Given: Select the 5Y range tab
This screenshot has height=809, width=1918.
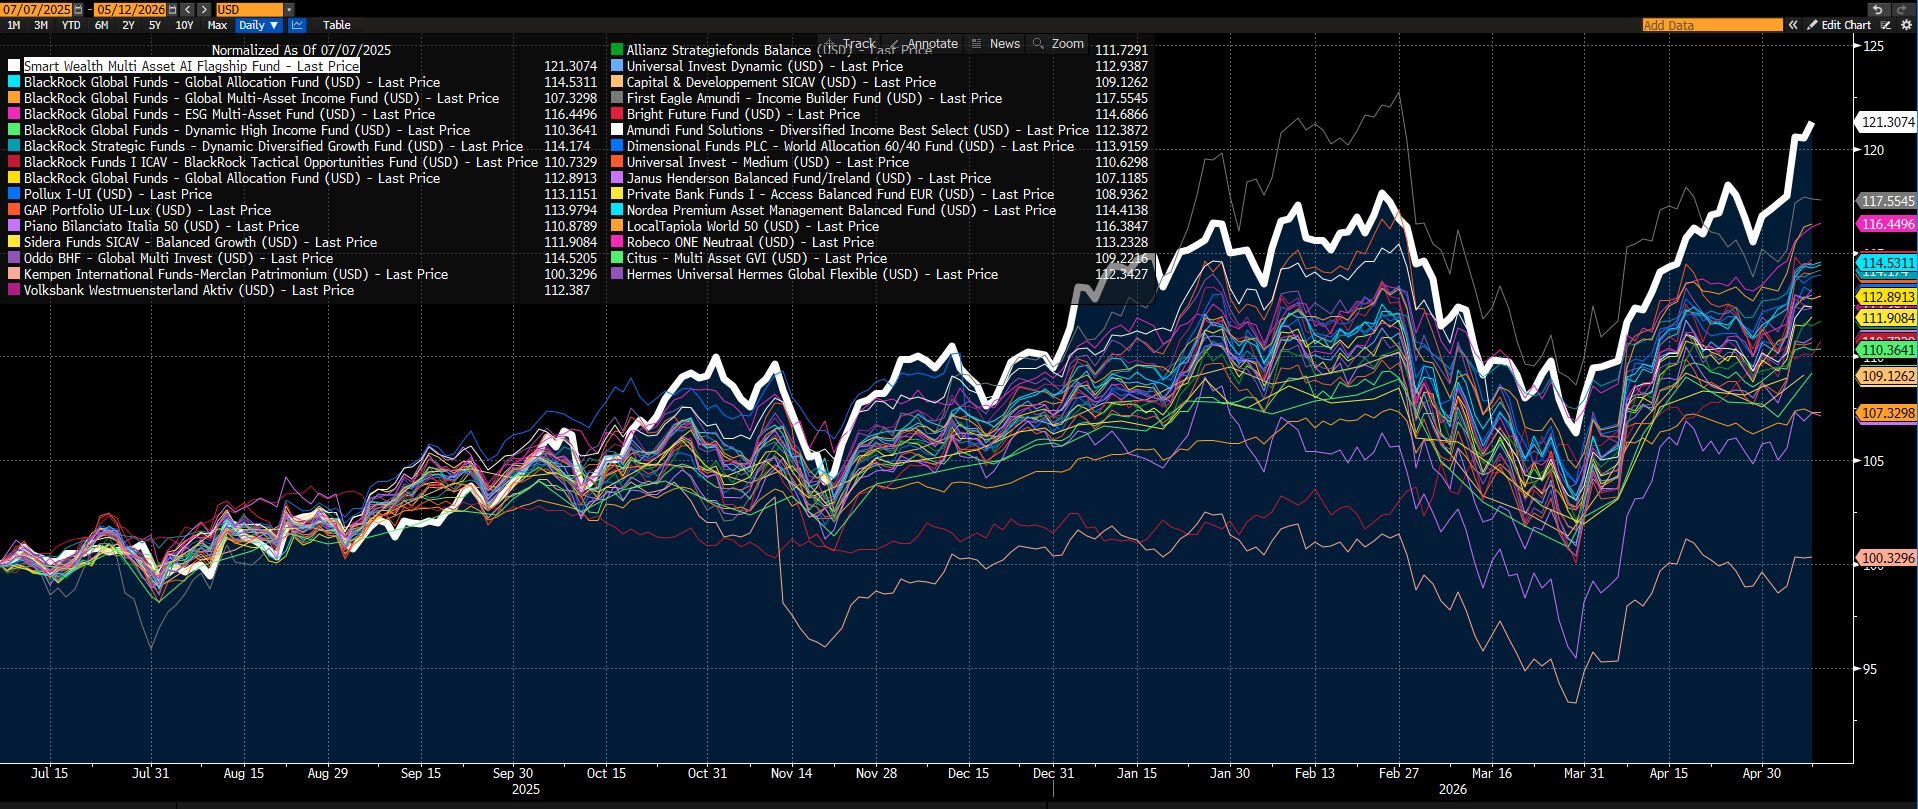Looking at the screenshot, I should 154,25.
